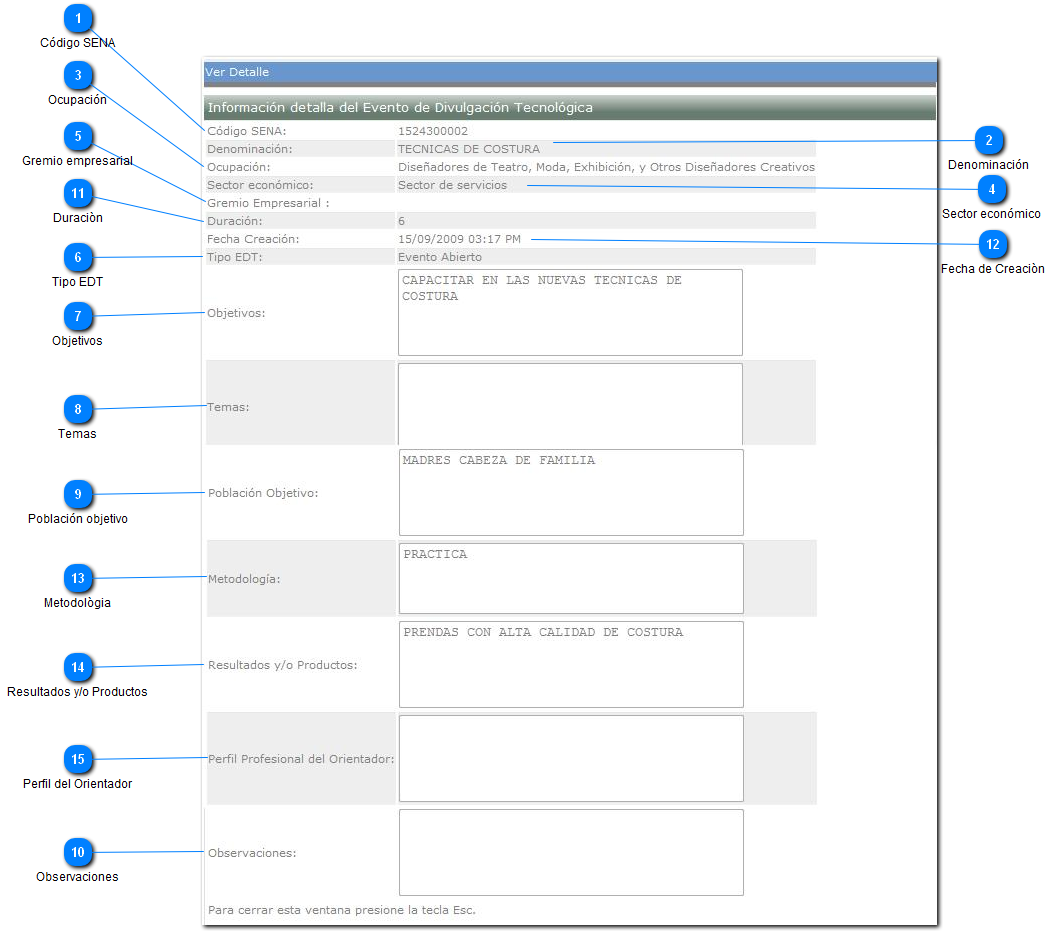Screen dimensions: 1050x938
Task: Select the Ocupación value Diseñadores de Teatro
Action: pyautogui.click(x=606, y=167)
